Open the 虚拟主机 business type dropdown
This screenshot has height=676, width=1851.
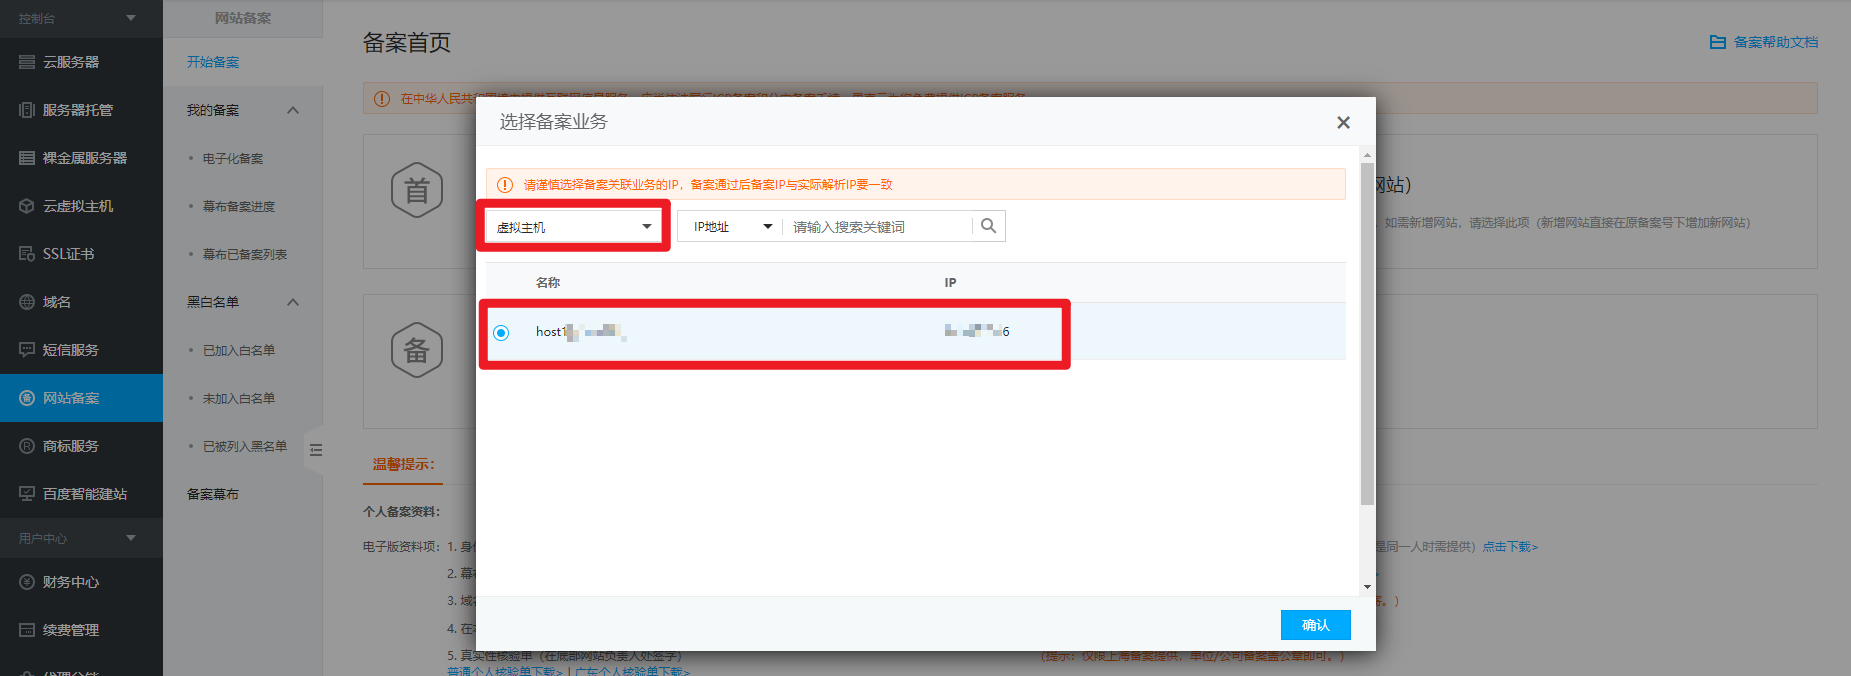click(x=574, y=227)
